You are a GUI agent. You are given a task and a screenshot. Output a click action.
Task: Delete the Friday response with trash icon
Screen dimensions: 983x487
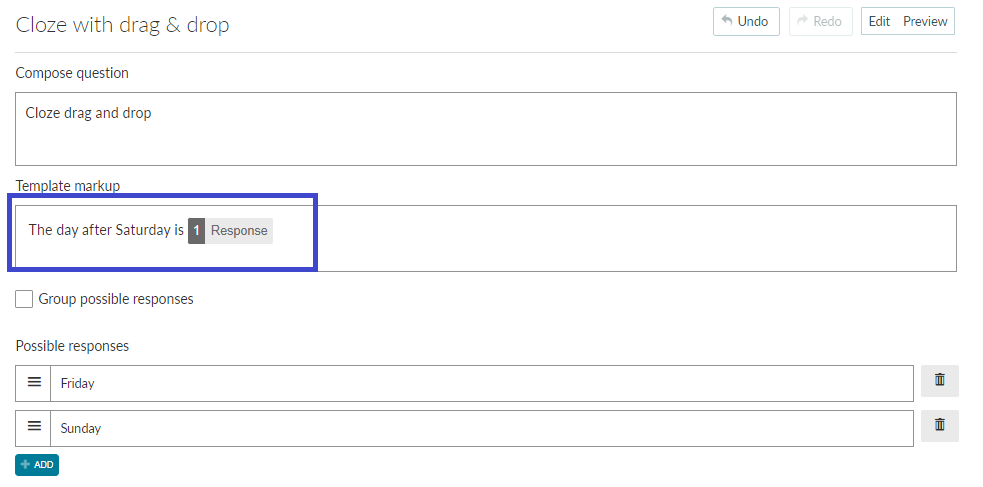[x=939, y=380]
